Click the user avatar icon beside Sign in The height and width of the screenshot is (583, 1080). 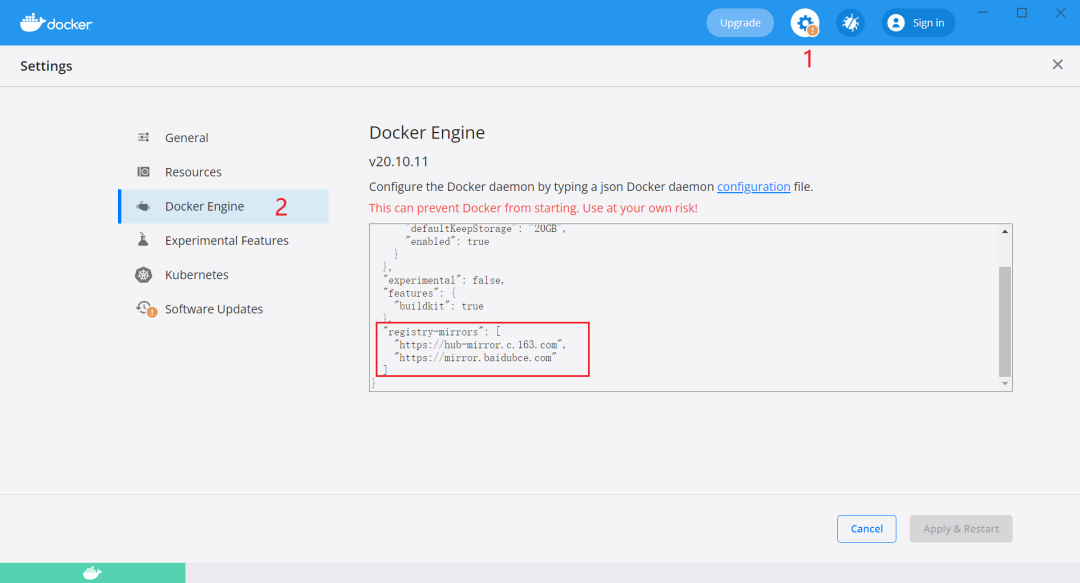tap(896, 23)
